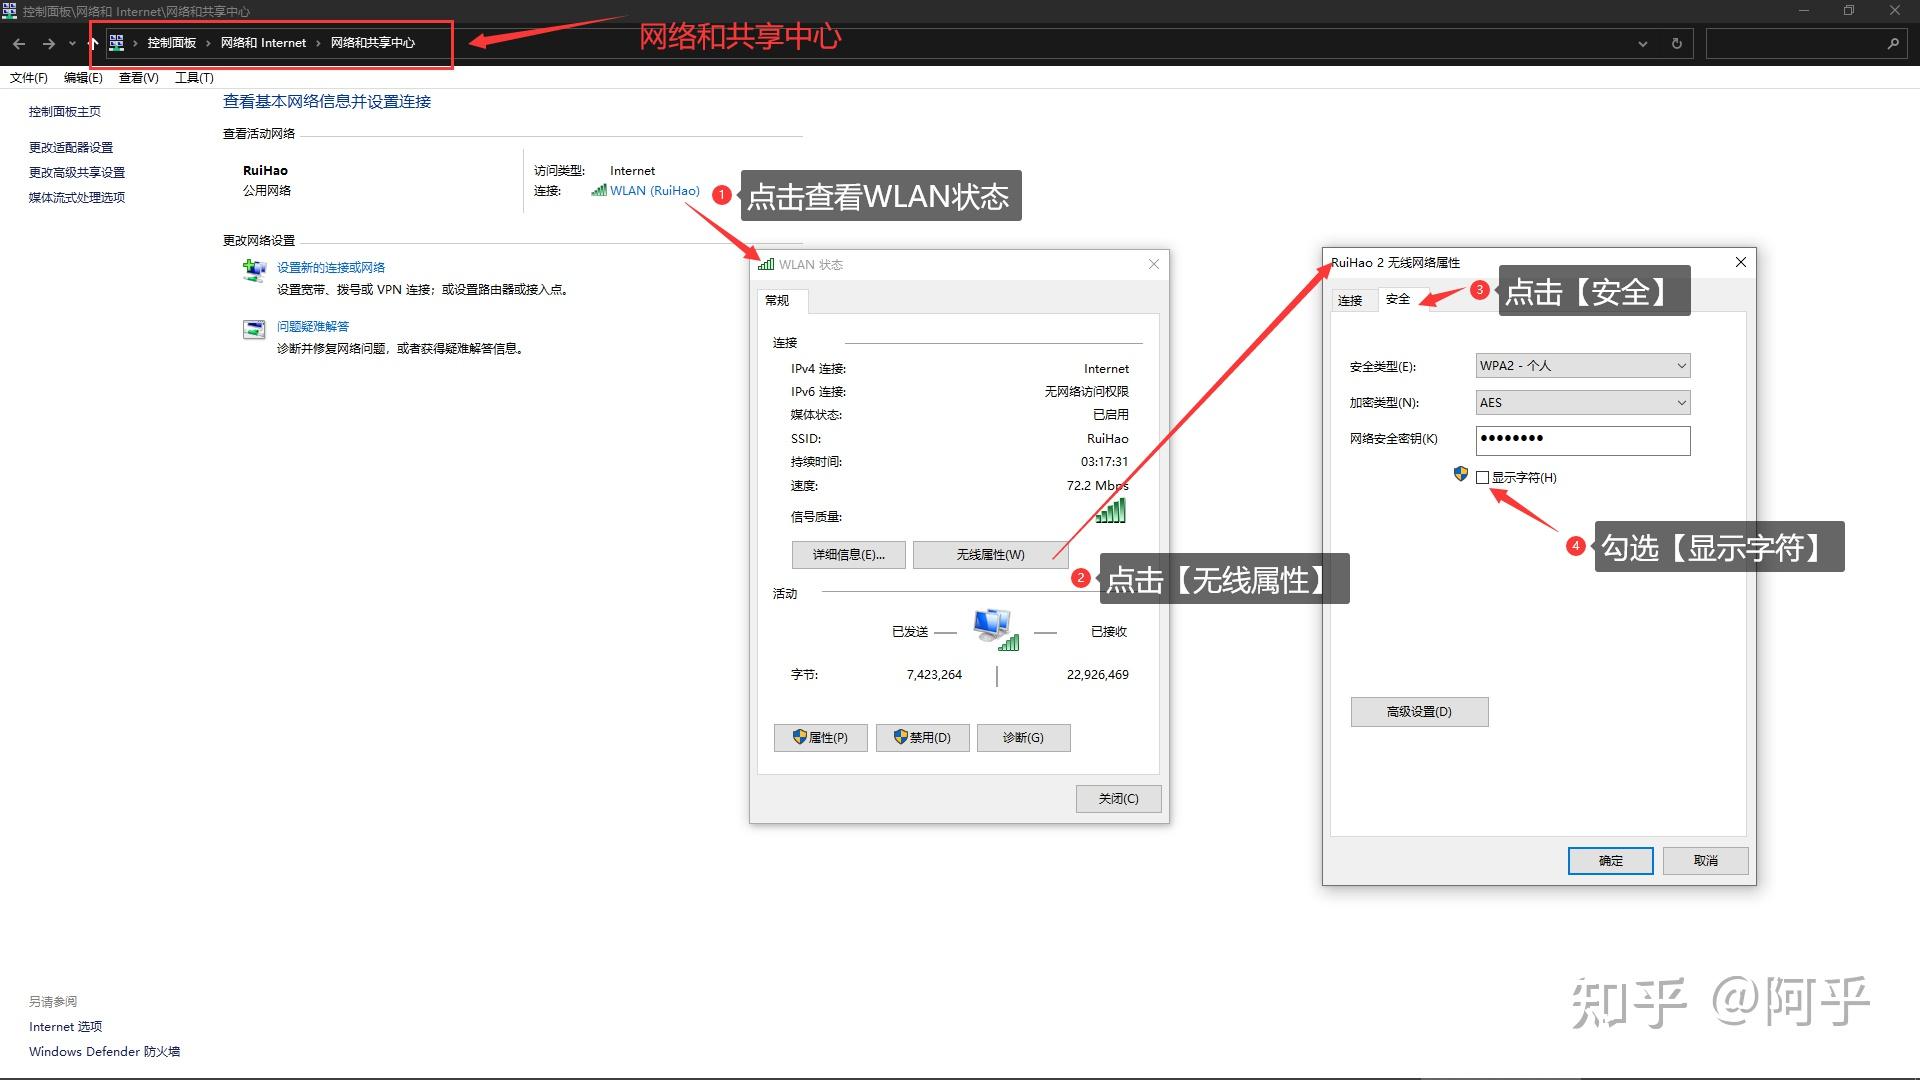1920x1080 pixels.
Task: Click the 详细信息(E)... button
Action: pos(849,555)
